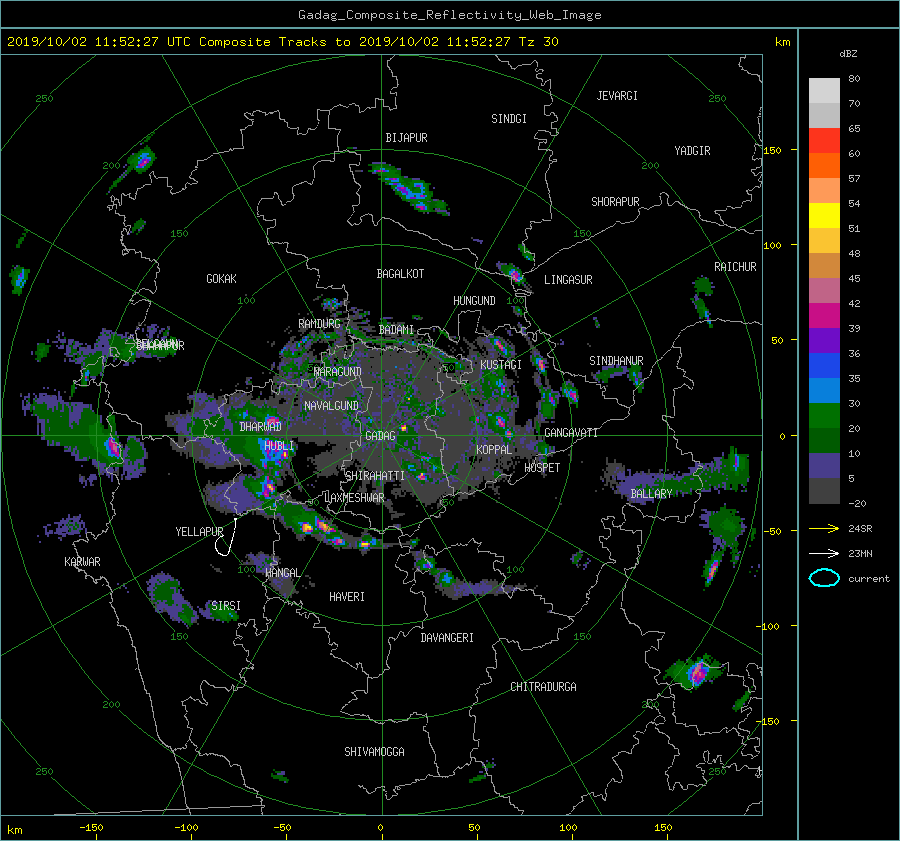The height and width of the screenshot is (841, 900).
Task: Click the RAMDURG city label
Action: point(319,324)
